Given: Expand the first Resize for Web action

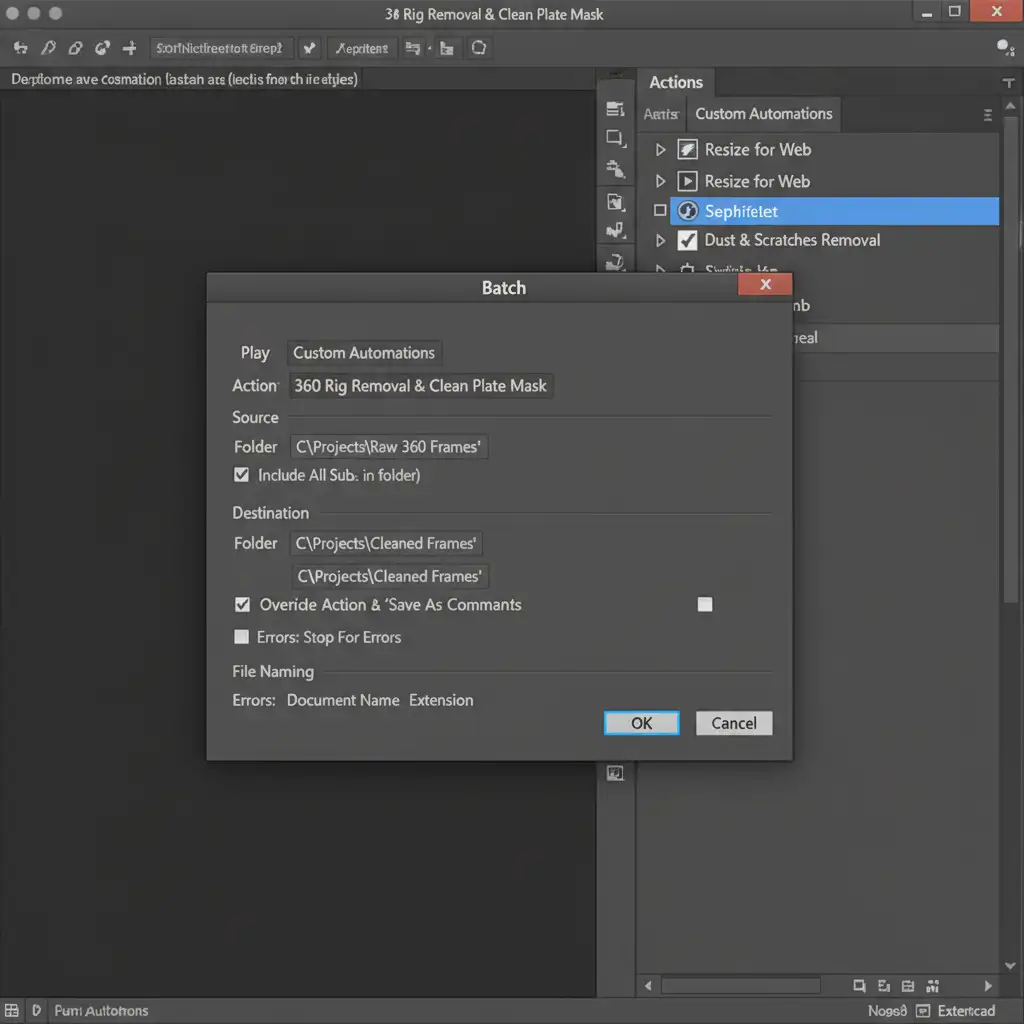Looking at the screenshot, I should click(660, 150).
